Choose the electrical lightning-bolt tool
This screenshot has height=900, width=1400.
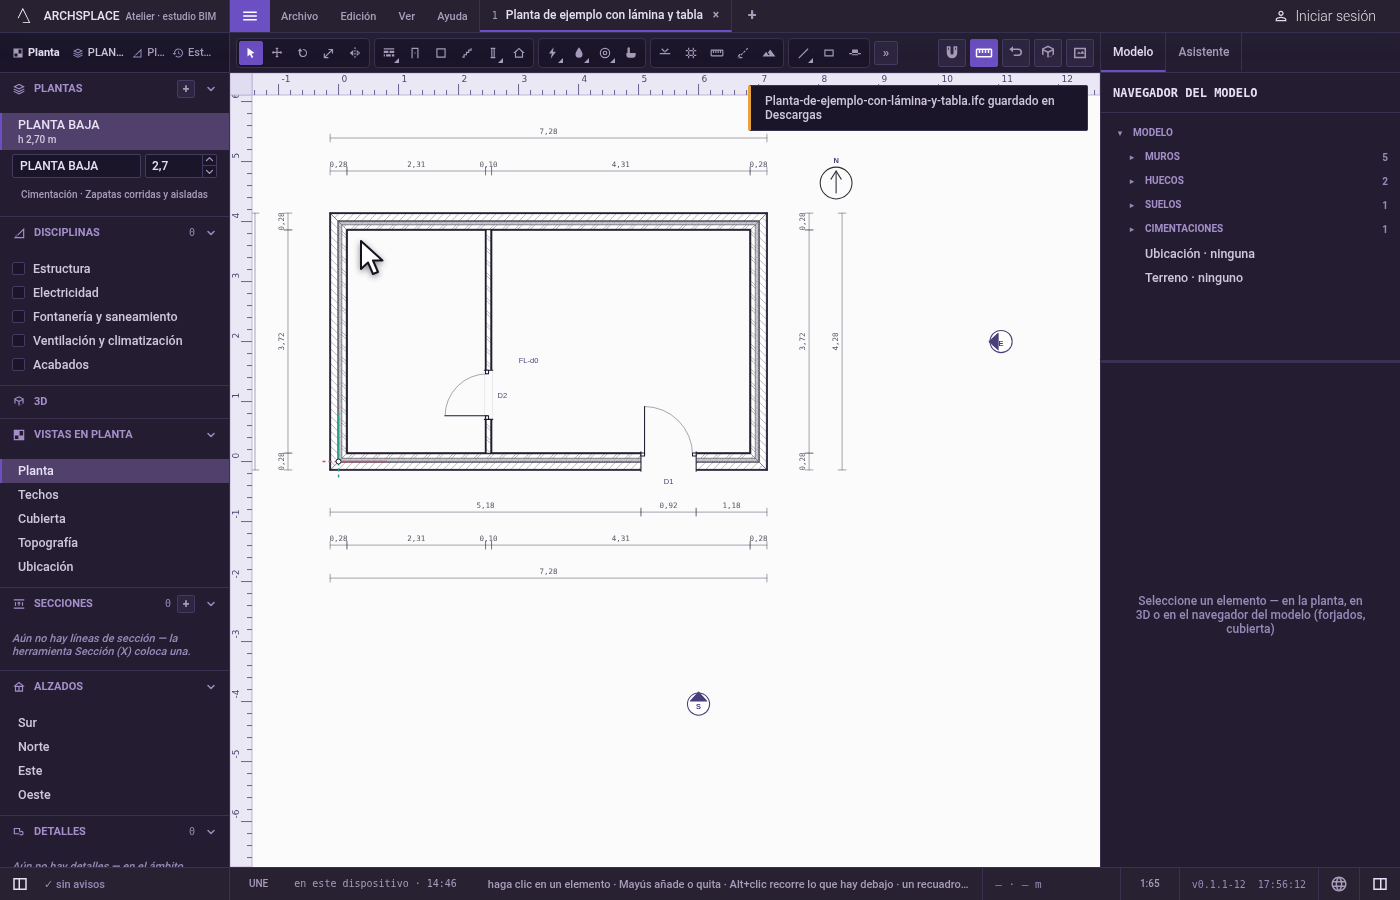553,53
